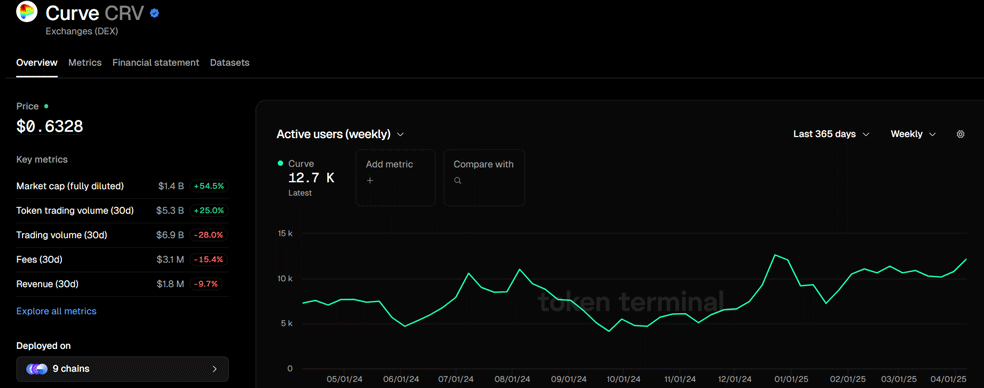Click the Add metric box
984x388 pixels.
(x=395, y=178)
